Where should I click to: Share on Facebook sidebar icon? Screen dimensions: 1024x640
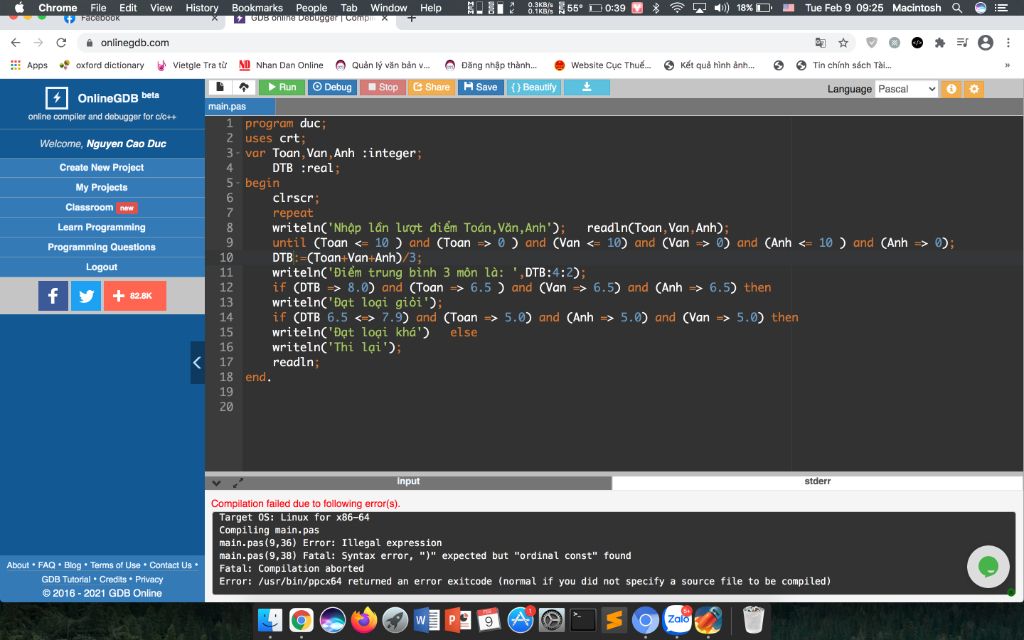53,296
